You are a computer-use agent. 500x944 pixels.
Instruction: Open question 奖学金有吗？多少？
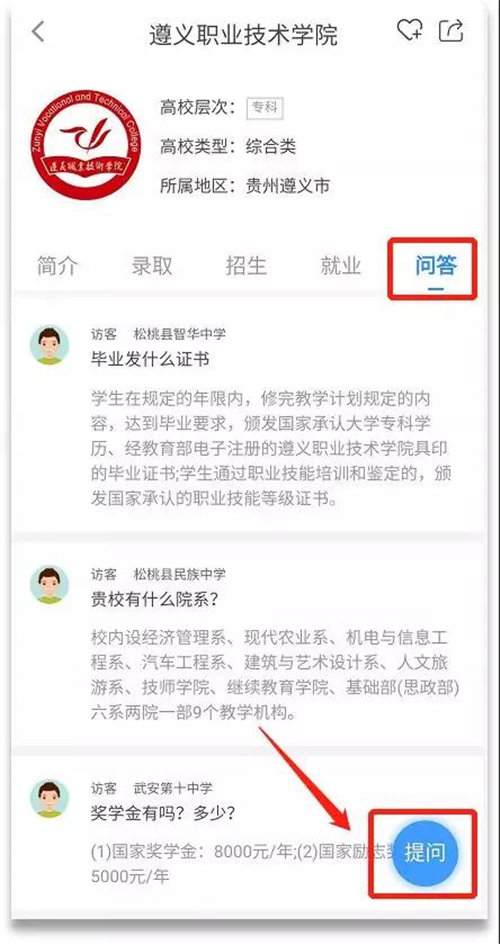[x=162, y=813]
